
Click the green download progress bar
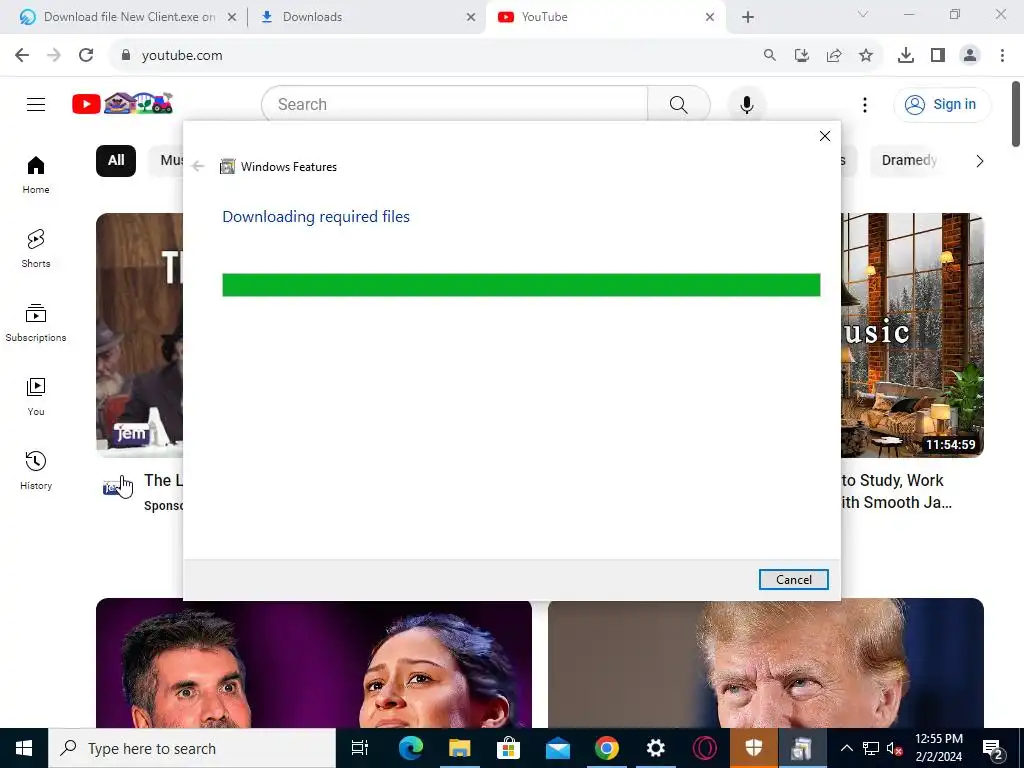(521, 285)
